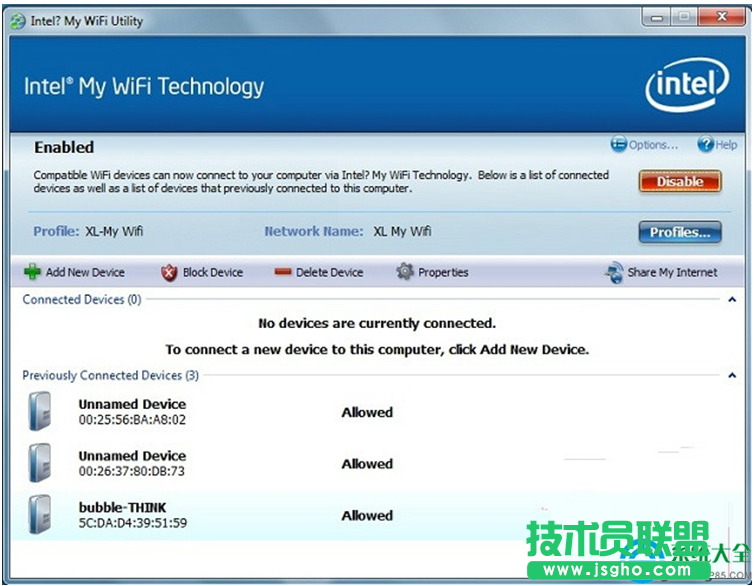The width and height of the screenshot is (754, 586).
Task: Click the Block Device shield icon
Action: 169,272
